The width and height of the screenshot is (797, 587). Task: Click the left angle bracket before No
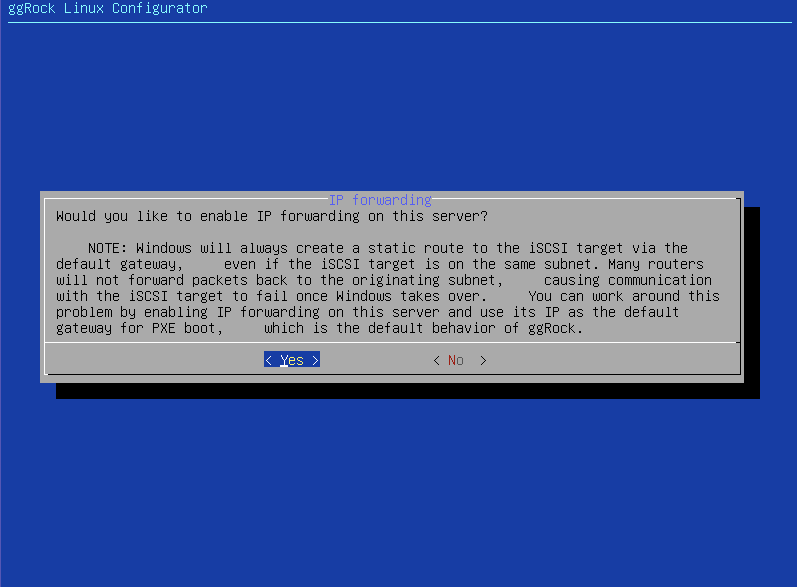coord(436,360)
